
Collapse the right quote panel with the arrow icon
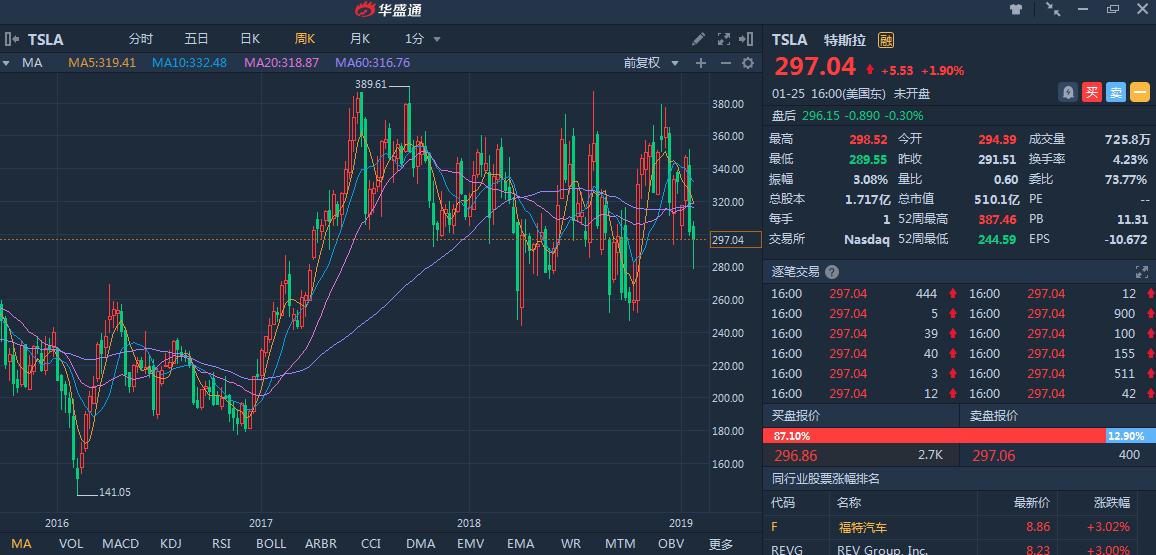[746, 39]
